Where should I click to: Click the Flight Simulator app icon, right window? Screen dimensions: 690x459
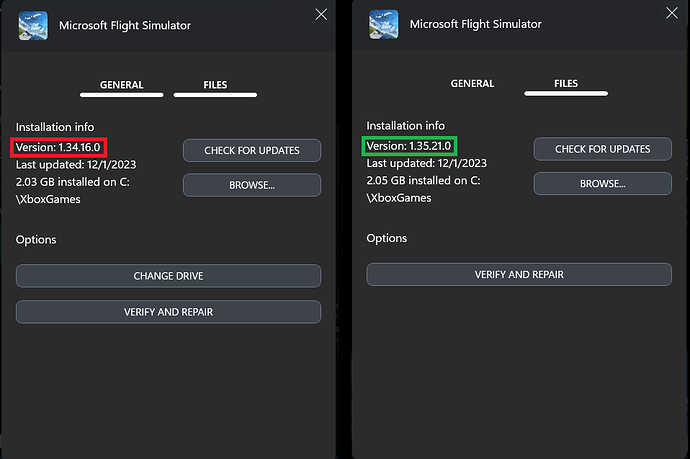click(x=384, y=25)
